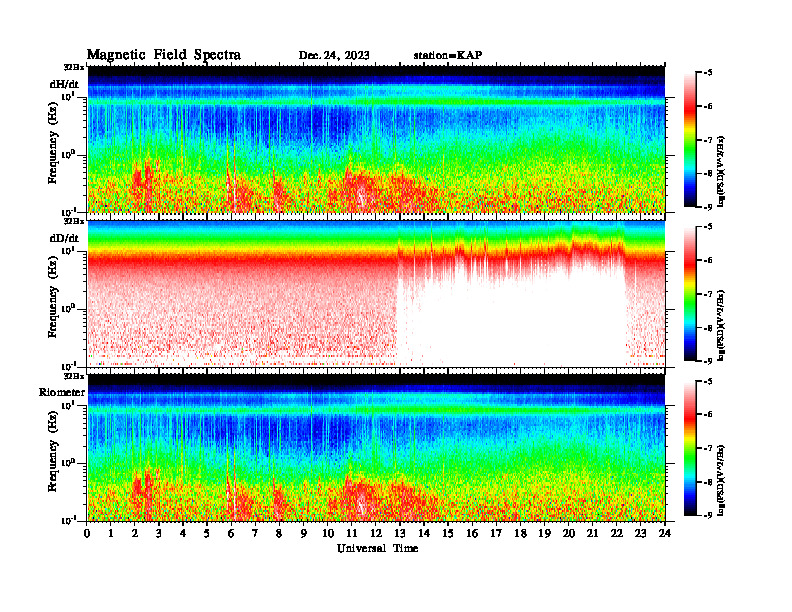Click the "-9" tick of Riometer color scale
The width and height of the screenshot is (792, 612).
708,515
